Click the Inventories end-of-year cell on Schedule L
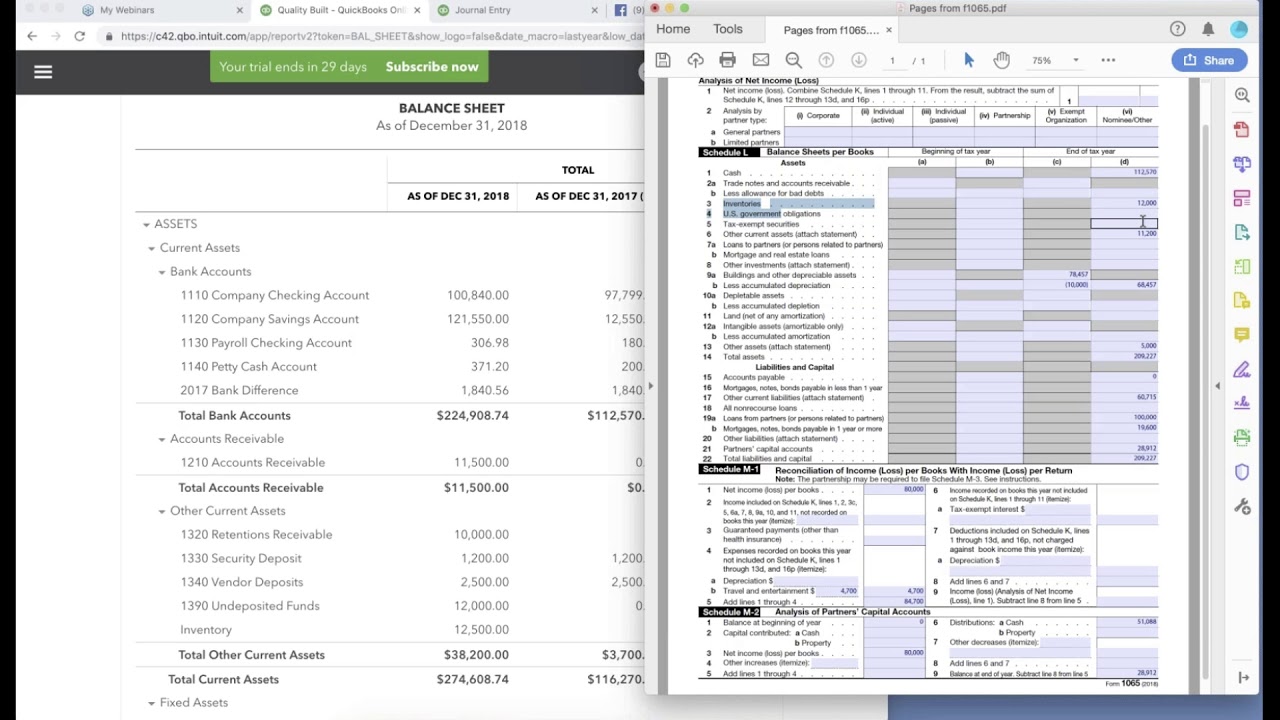The image size is (1280, 720). click(x=1124, y=203)
